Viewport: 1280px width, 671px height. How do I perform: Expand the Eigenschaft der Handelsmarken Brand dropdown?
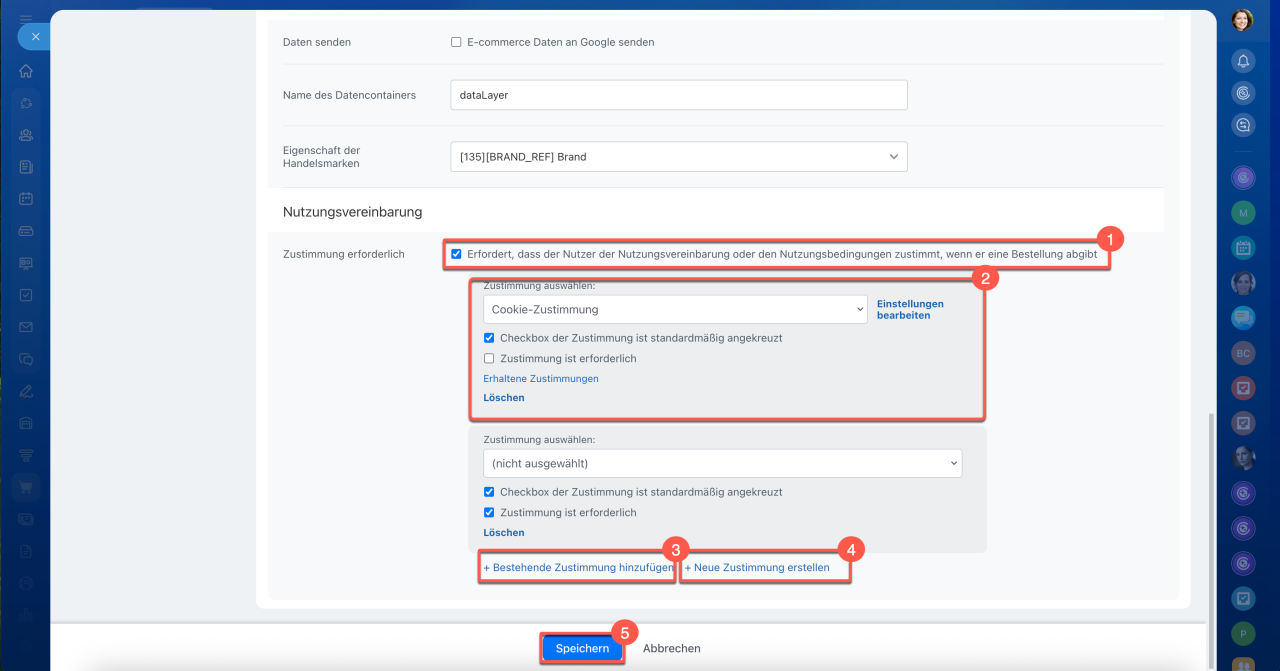[678, 157]
